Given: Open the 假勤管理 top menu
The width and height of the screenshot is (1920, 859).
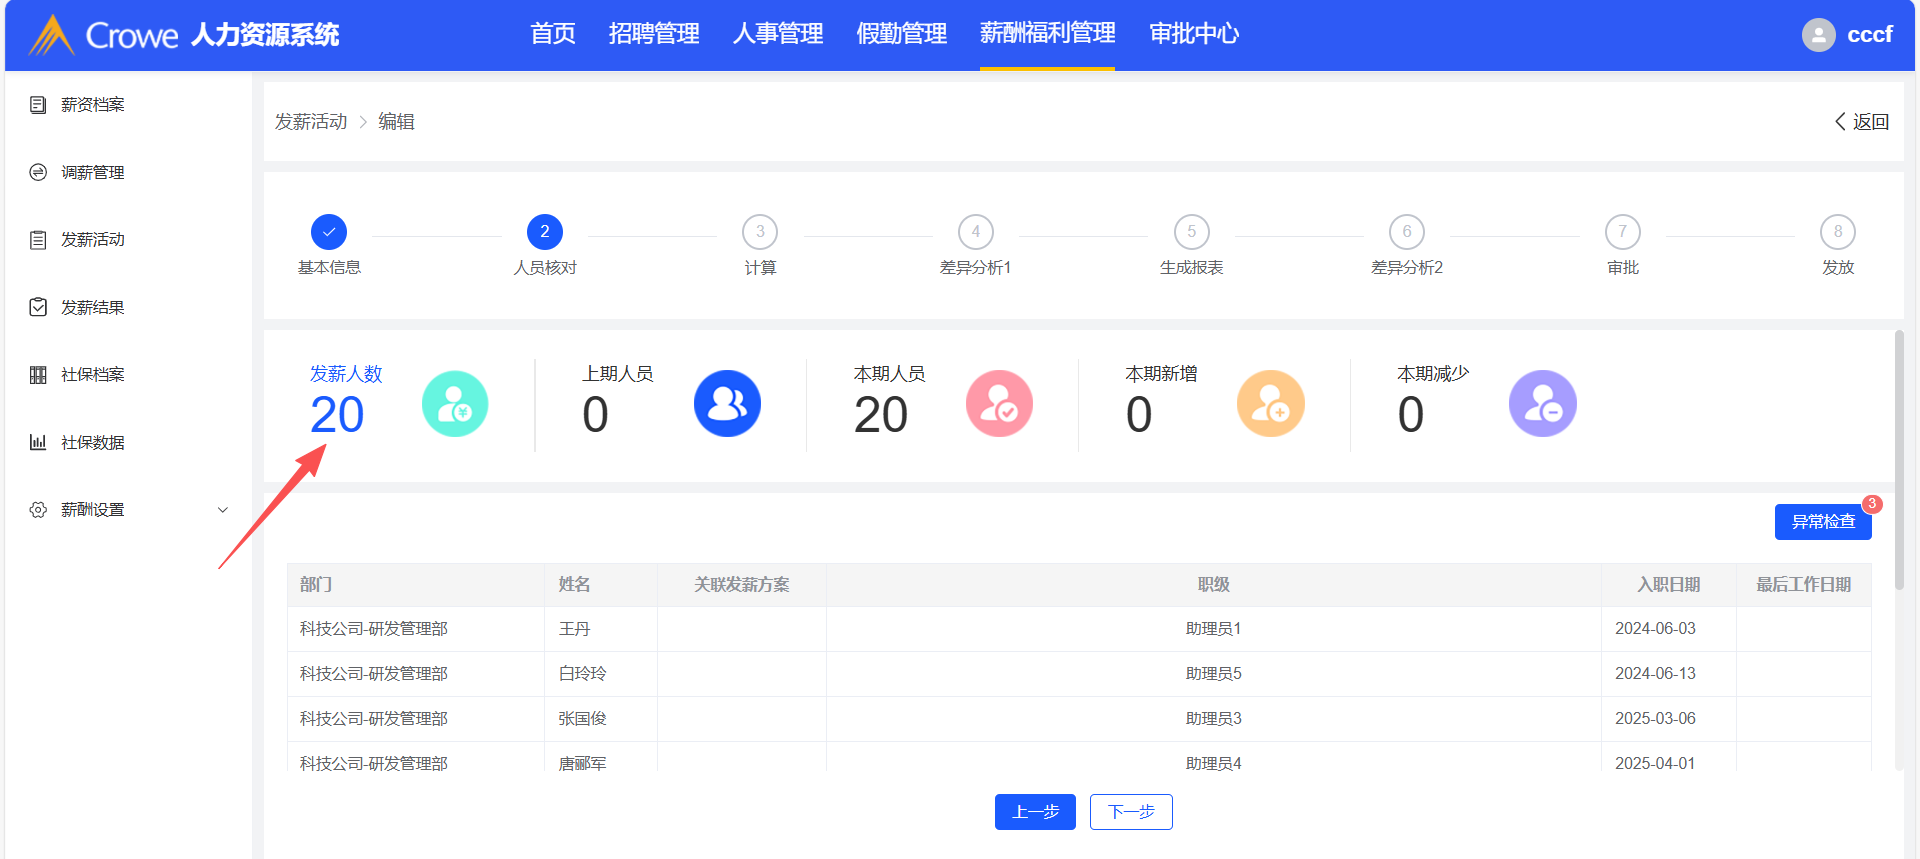Looking at the screenshot, I should coord(902,34).
